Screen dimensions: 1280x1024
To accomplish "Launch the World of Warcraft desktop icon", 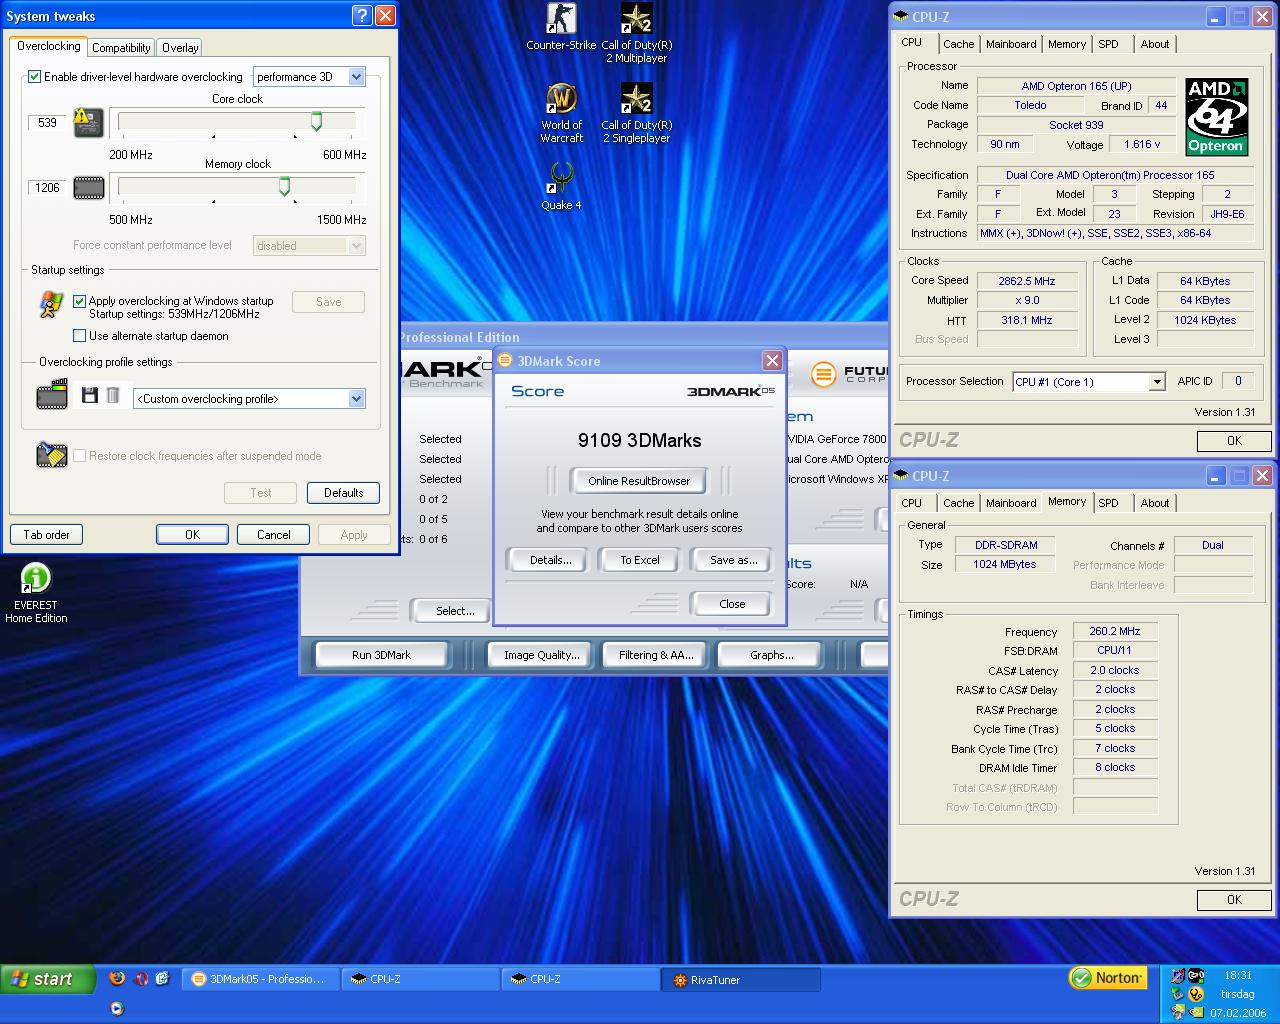I will (x=561, y=113).
